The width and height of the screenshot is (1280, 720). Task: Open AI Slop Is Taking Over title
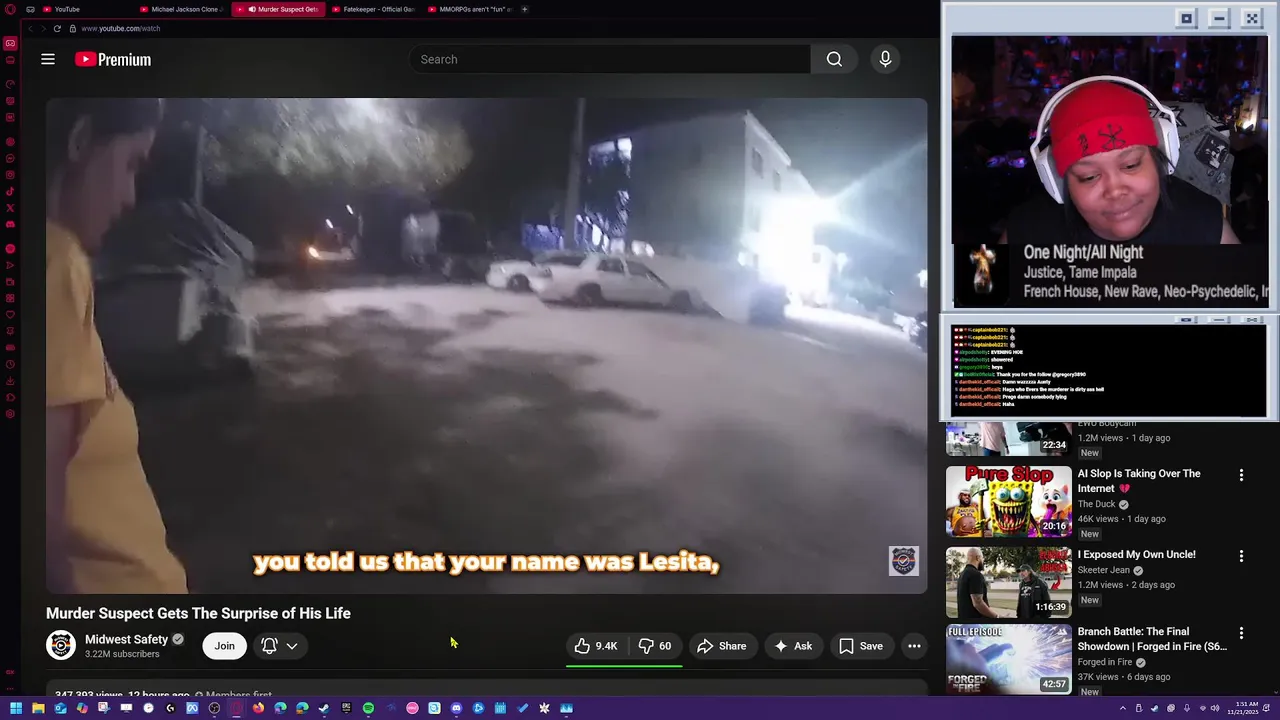click(x=1139, y=481)
